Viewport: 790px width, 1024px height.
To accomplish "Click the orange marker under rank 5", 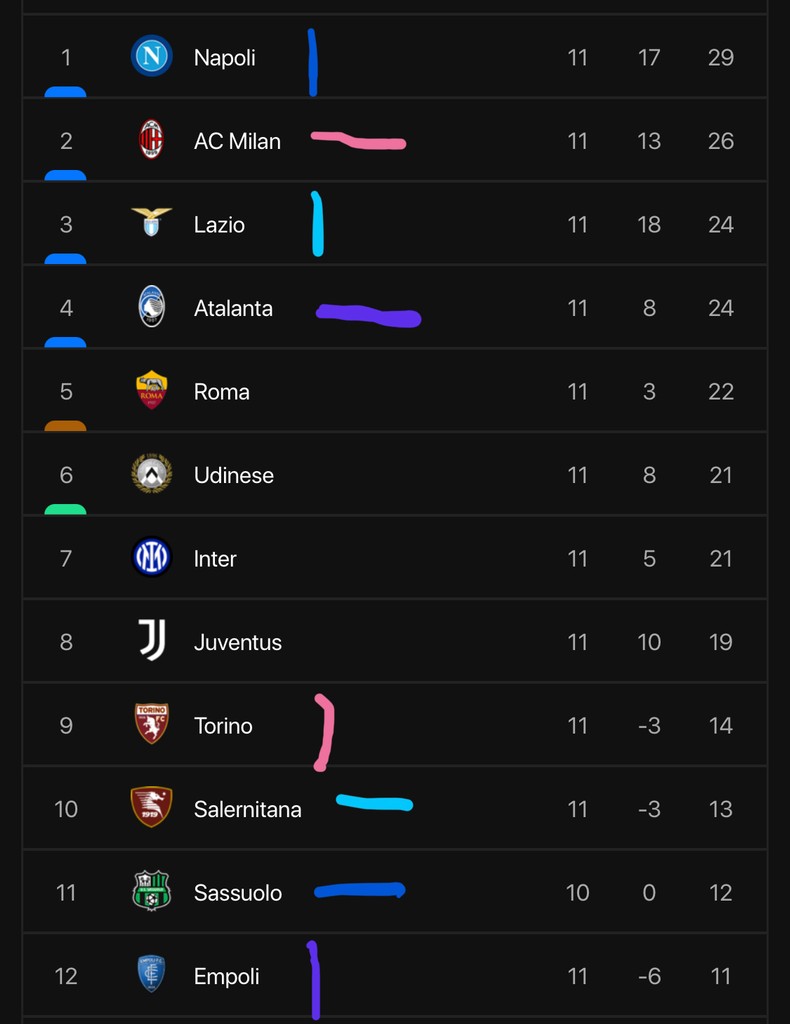I will coord(65,426).
